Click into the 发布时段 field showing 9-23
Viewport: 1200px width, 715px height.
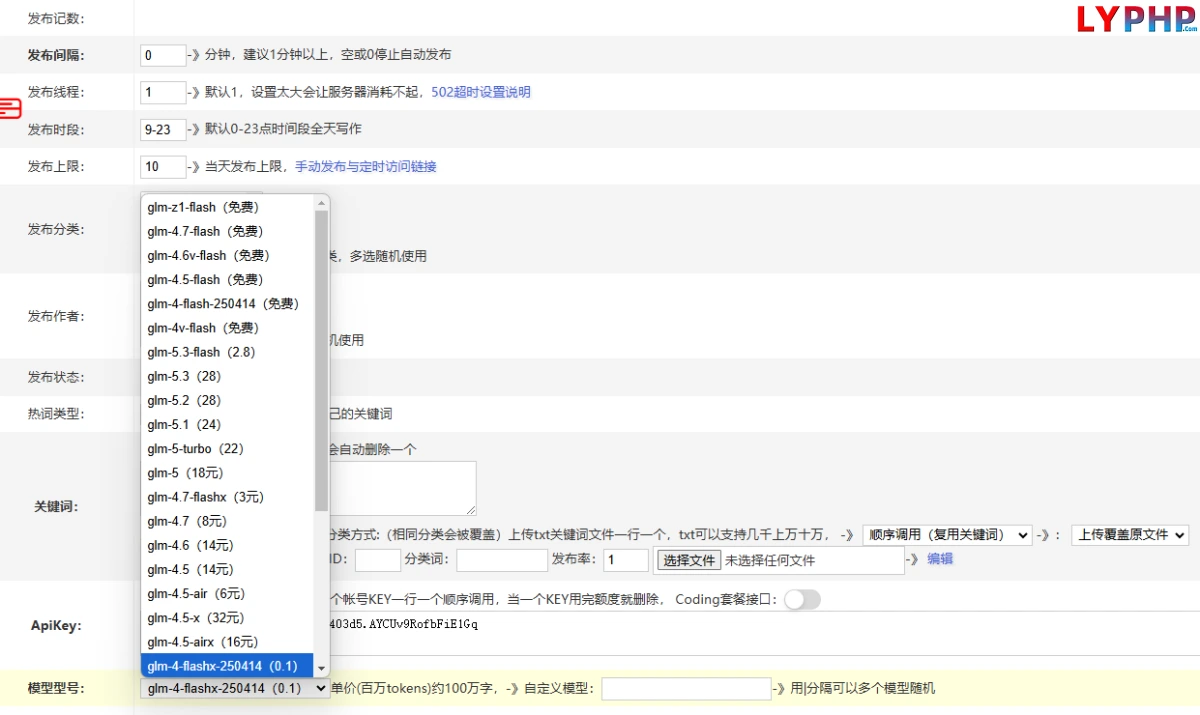click(x=164, y=129)
